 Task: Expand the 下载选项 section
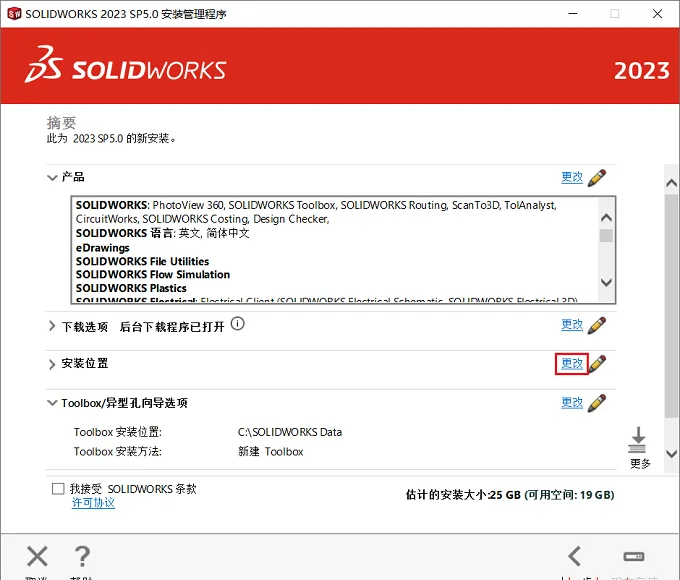(52, 326)
